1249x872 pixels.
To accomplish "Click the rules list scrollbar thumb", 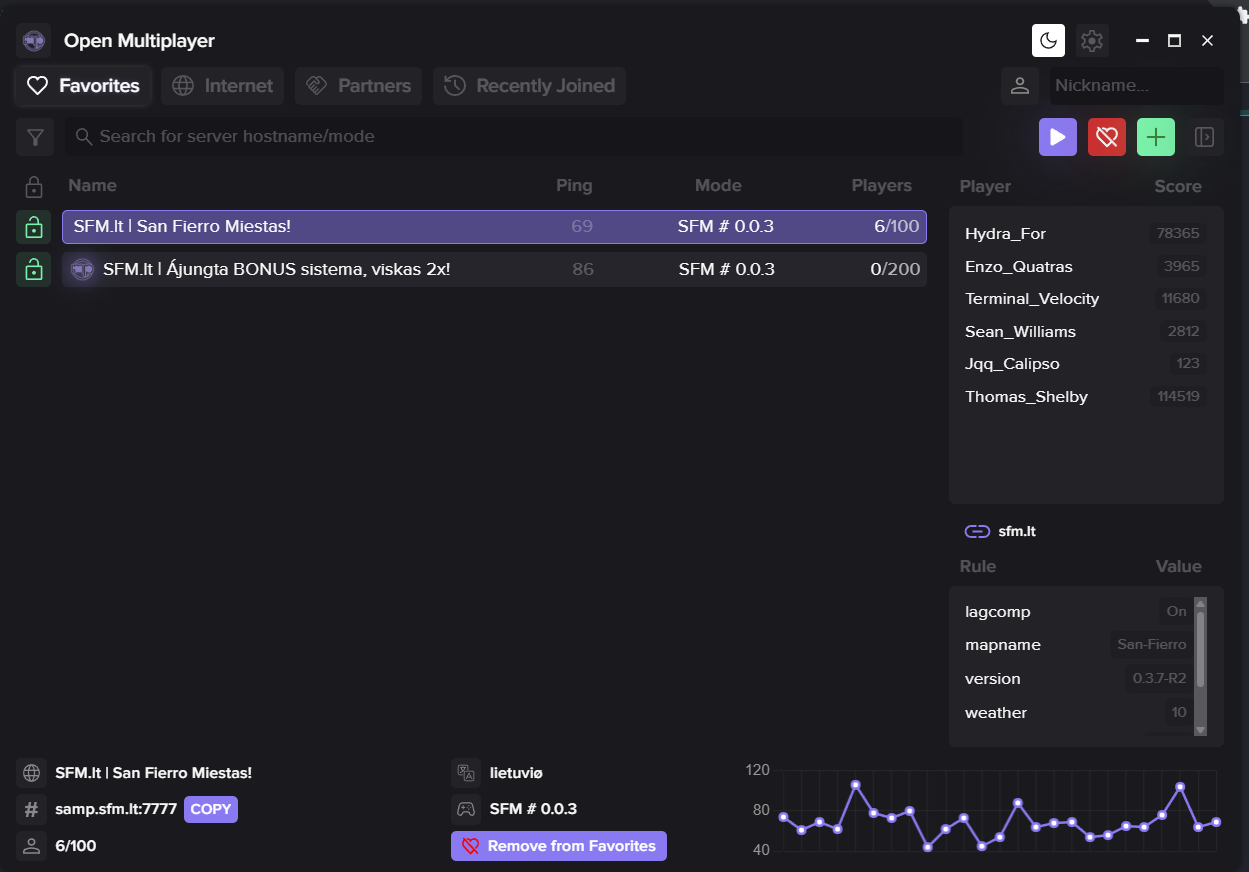I will coord(1201,648).
